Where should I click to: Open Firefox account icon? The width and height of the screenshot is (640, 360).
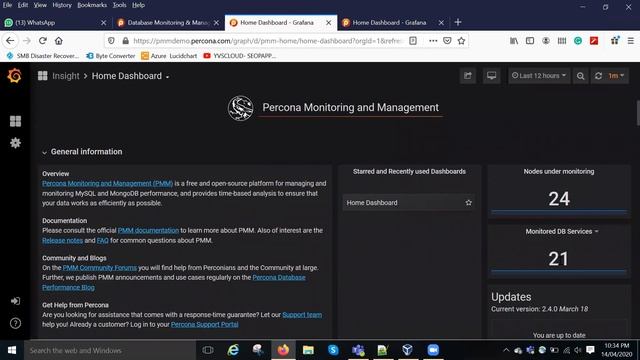click(546, 41)
